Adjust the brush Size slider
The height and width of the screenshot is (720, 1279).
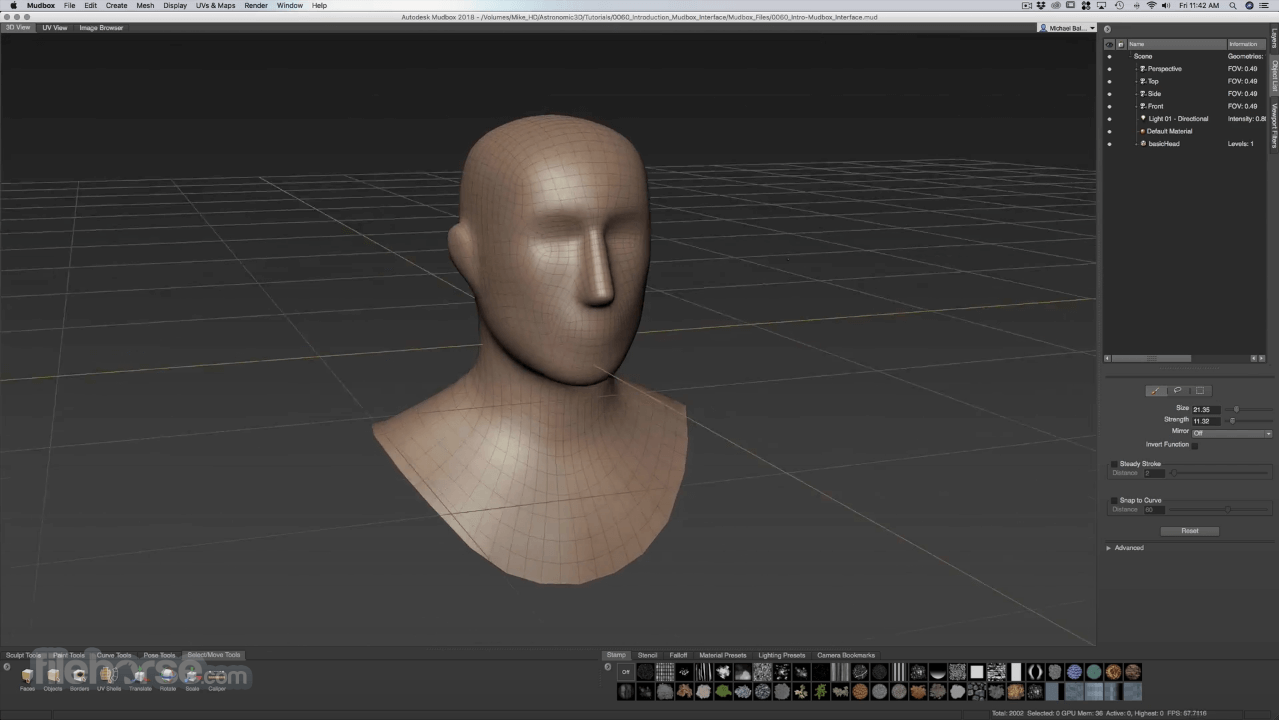(x=1236, y=409)
